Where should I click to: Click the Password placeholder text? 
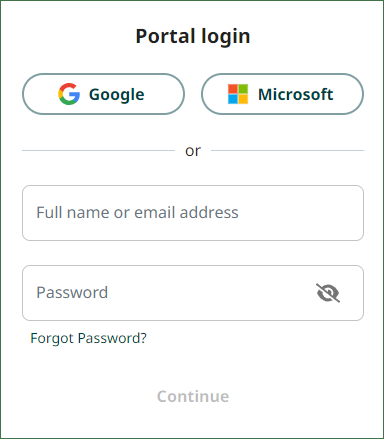pos(72,293)
